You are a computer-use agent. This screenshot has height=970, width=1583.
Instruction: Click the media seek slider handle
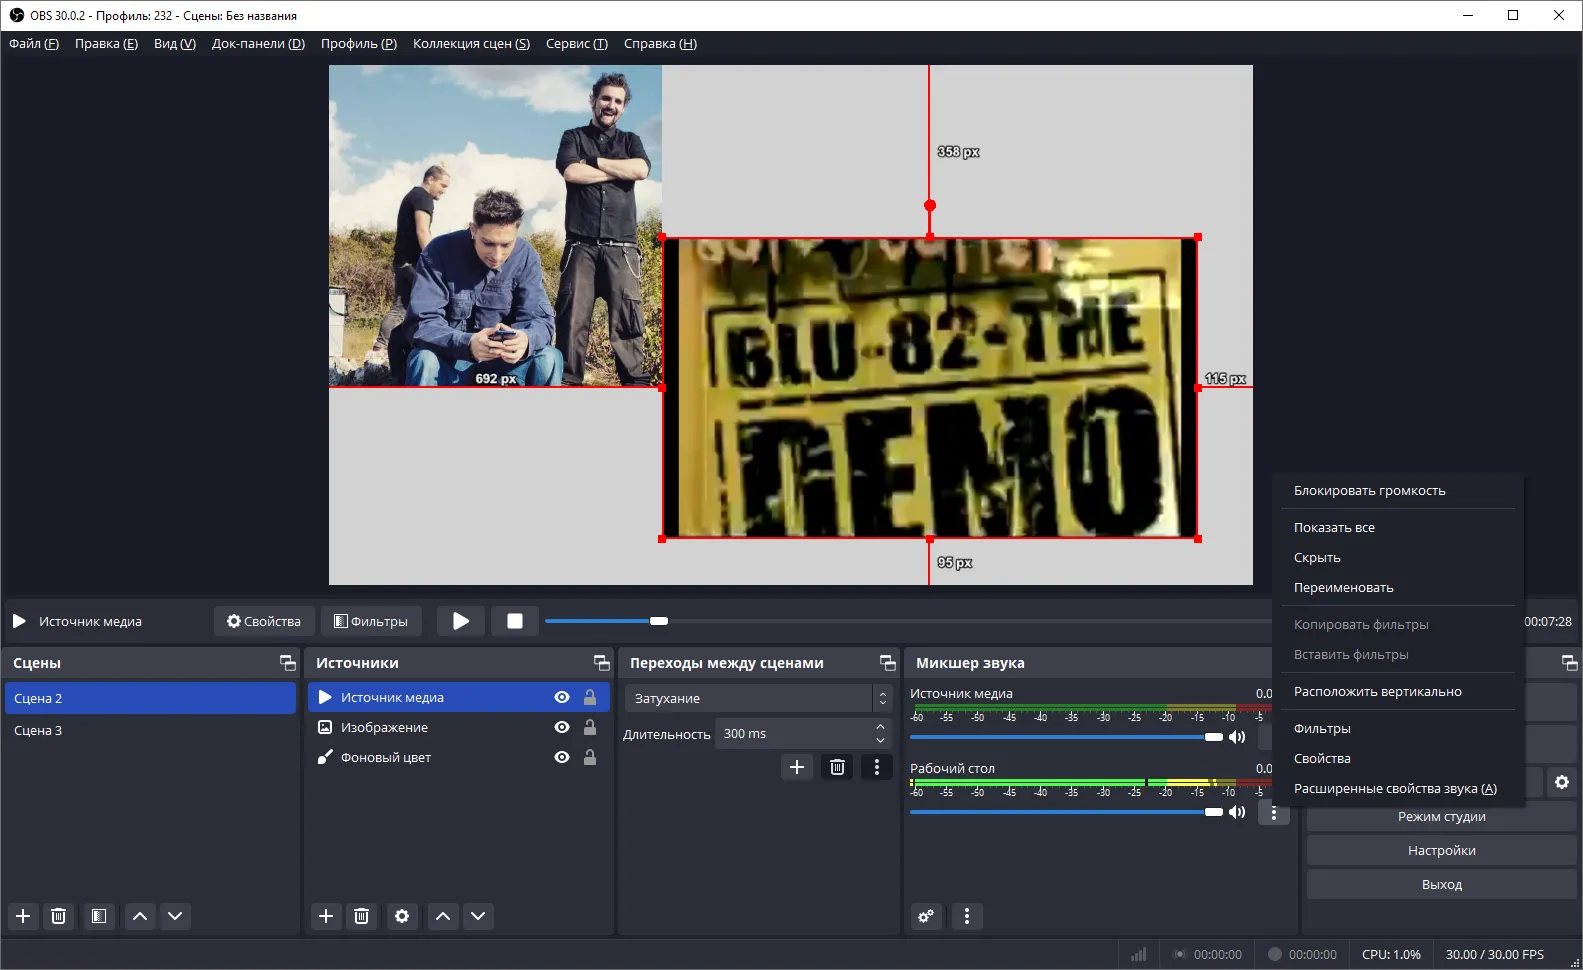point(659,621)
